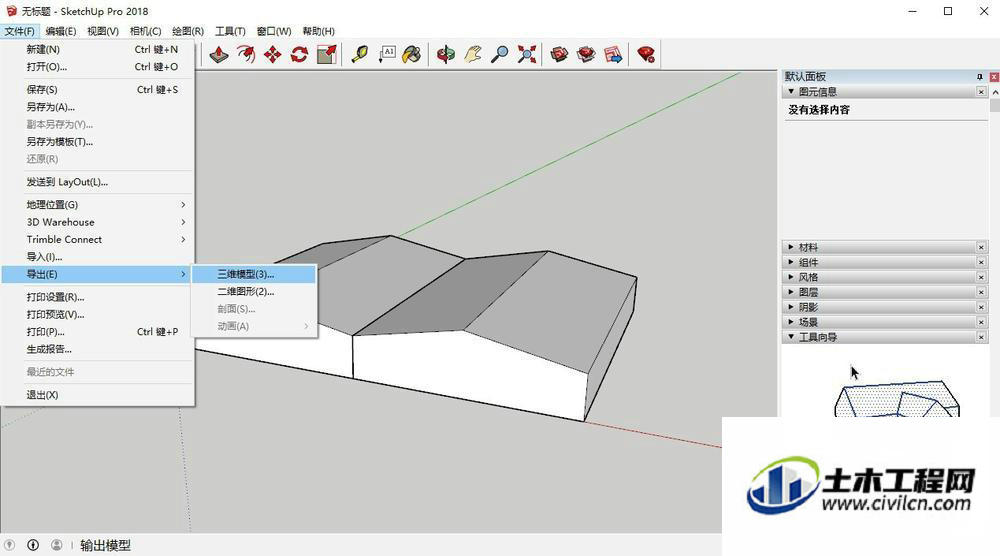This screenshot has height=556, width=1000.
Task: Select the Tape Measure tool
Action: coord(360,54)
